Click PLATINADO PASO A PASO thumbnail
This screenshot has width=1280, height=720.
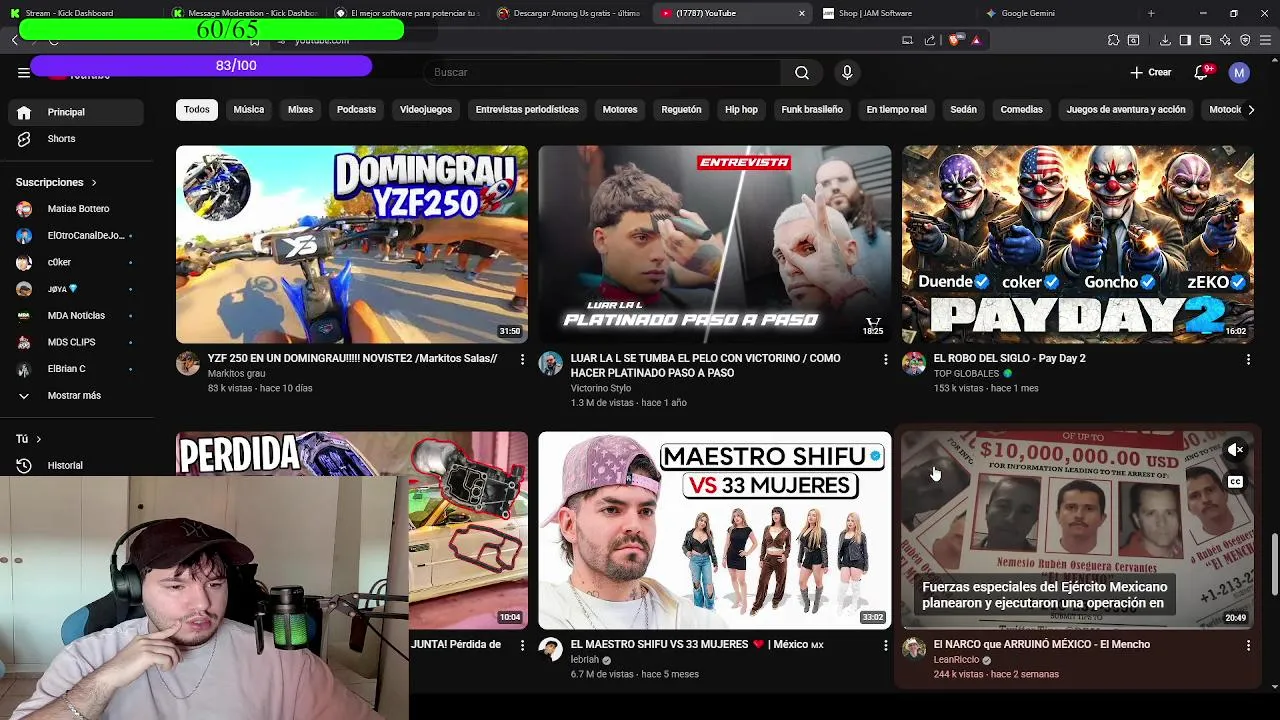[x=715, y=245]
